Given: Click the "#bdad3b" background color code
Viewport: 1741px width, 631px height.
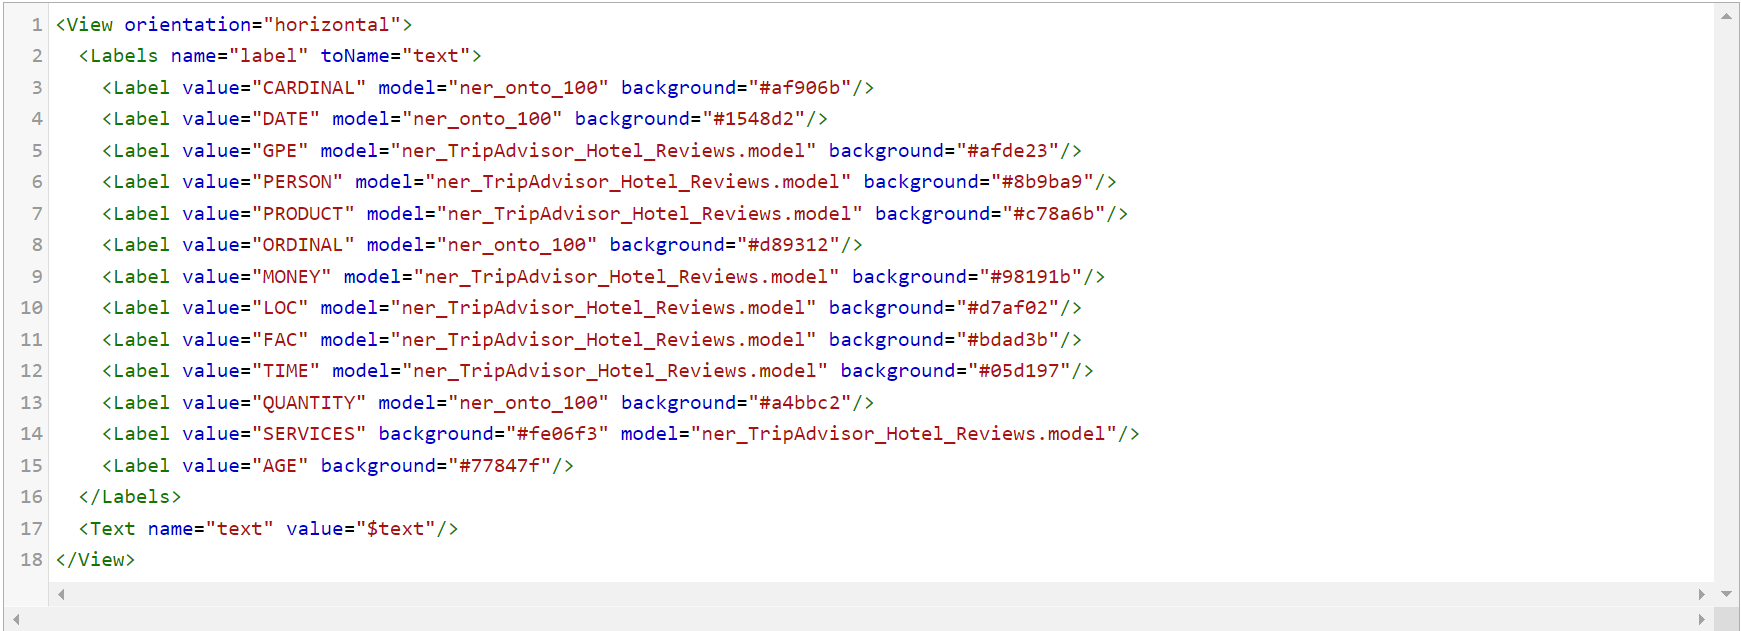Looking at the screenshot, I should click(1007, 340).
